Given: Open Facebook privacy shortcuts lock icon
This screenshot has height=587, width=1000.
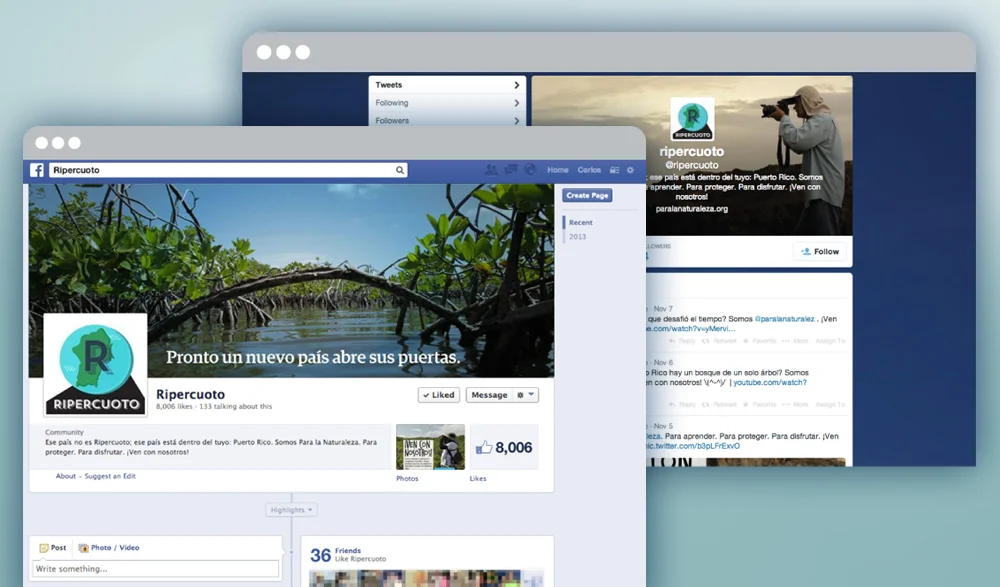Looking at the screenshot, I should (x=614, y=170).
